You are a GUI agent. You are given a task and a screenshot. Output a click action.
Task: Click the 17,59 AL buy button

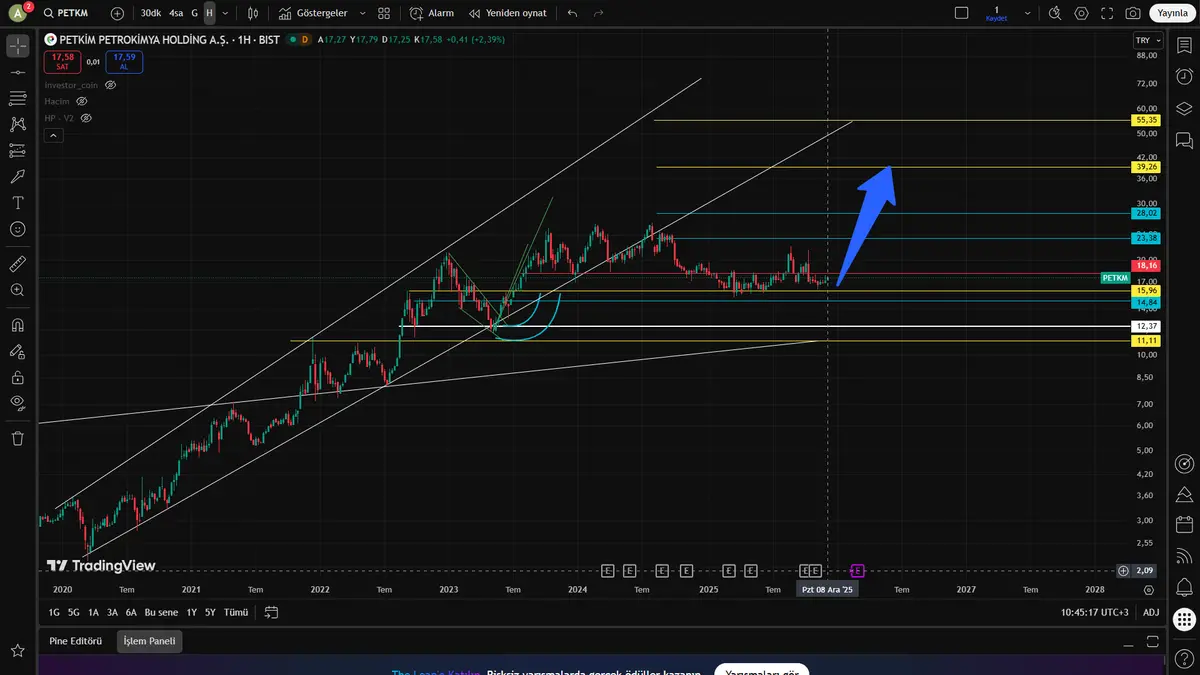(124, 62)
